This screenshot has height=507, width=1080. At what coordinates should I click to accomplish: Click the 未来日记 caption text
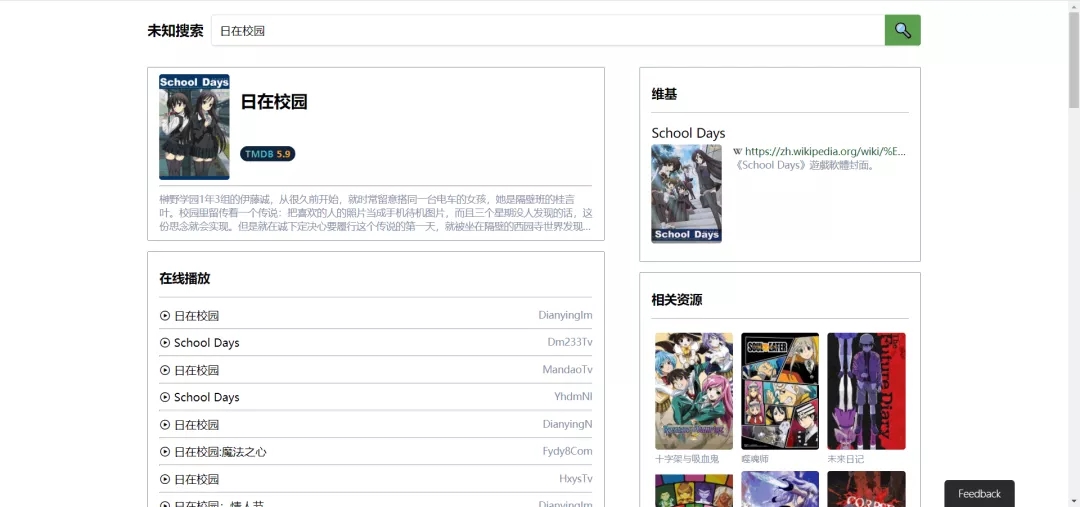pyautogui.click(x=846, y=459)
